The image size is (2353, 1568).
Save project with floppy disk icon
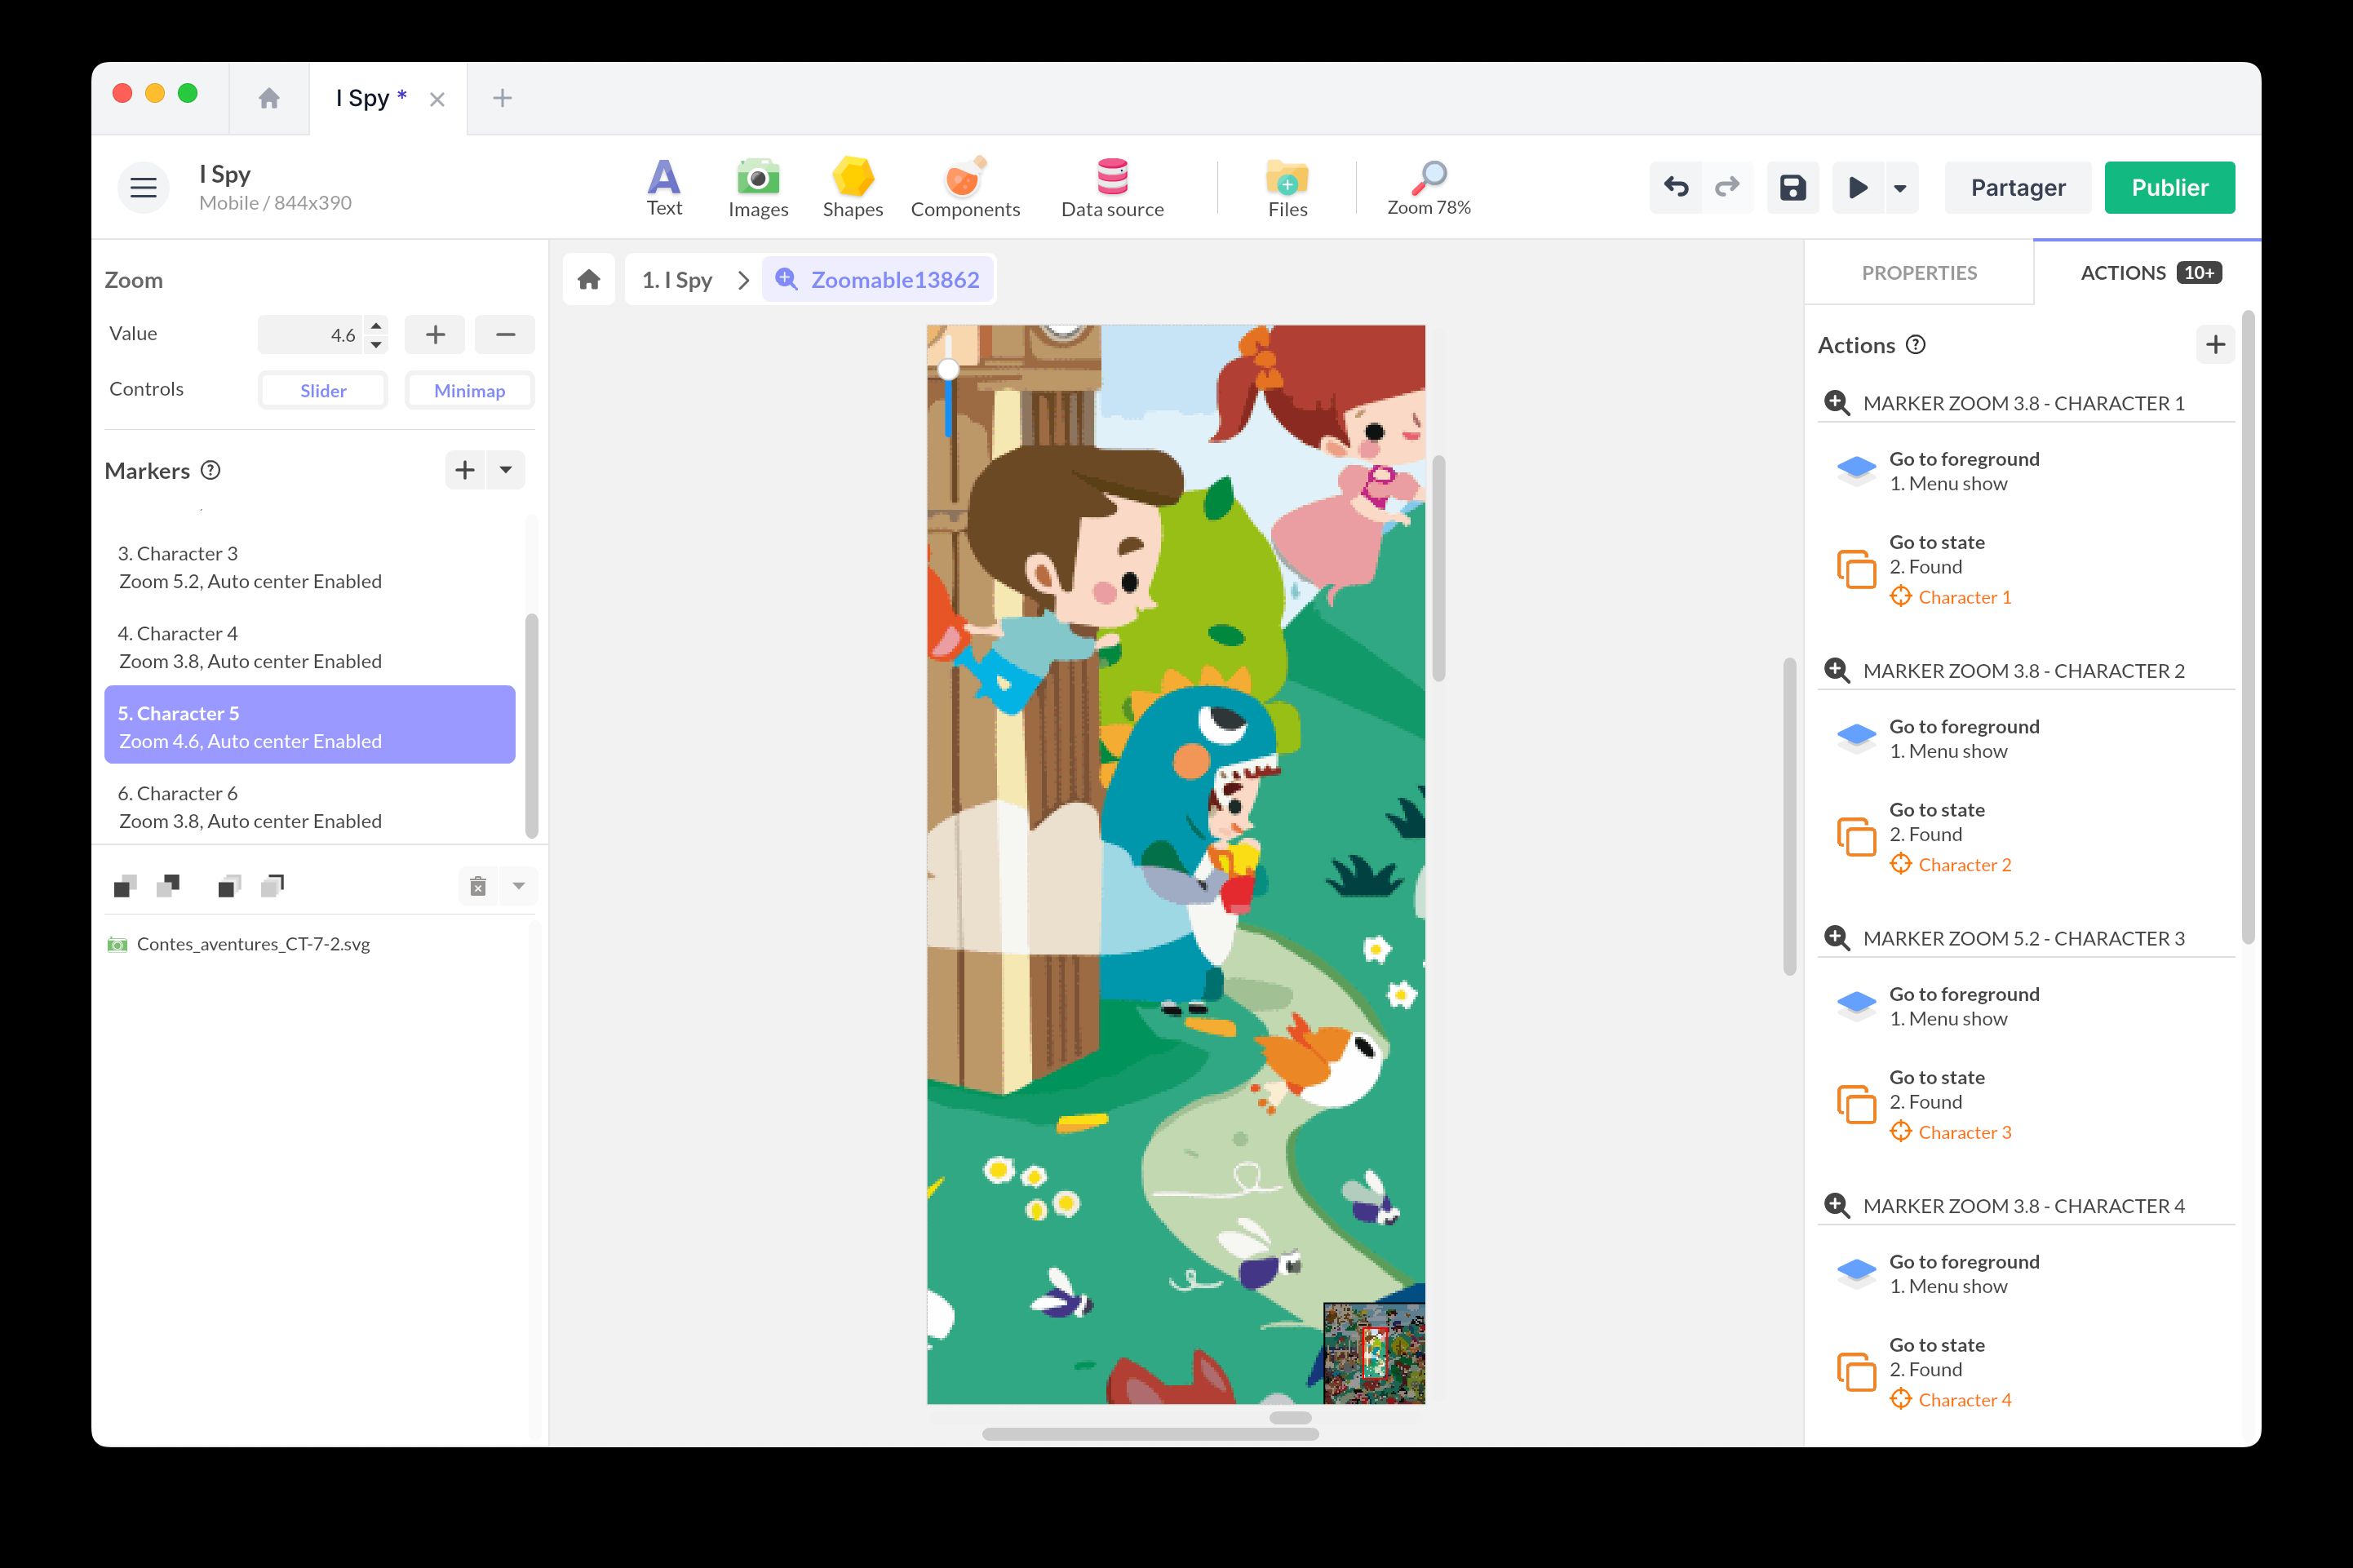pyautogui.click(x=1791, y=187)
